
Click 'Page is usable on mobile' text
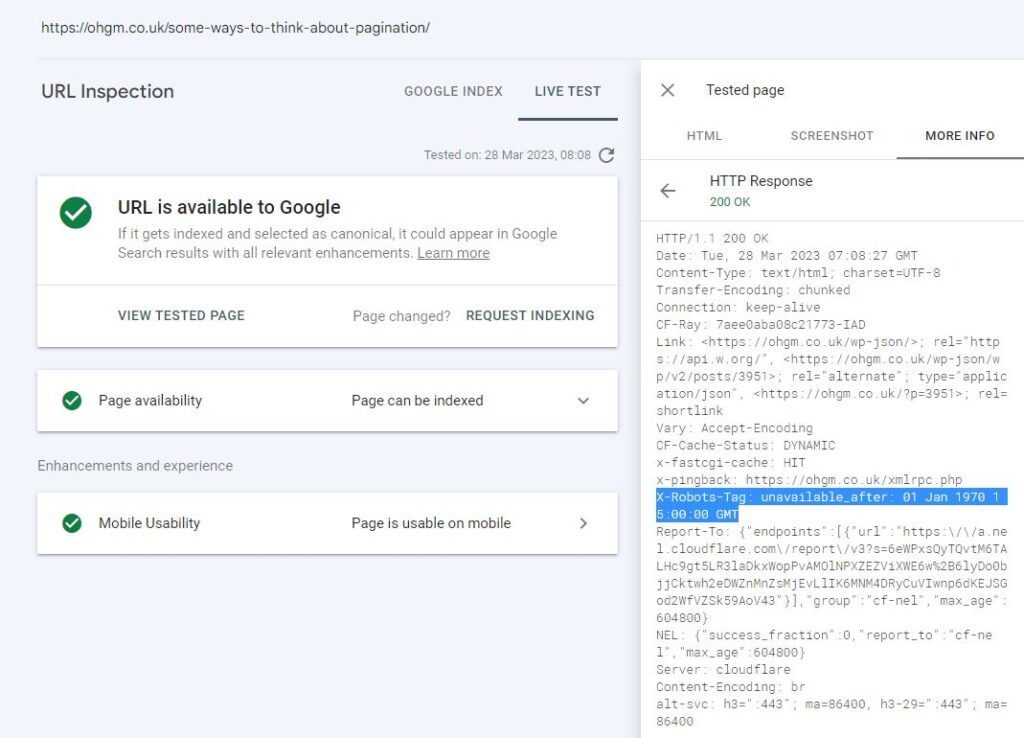click(431, 523)
